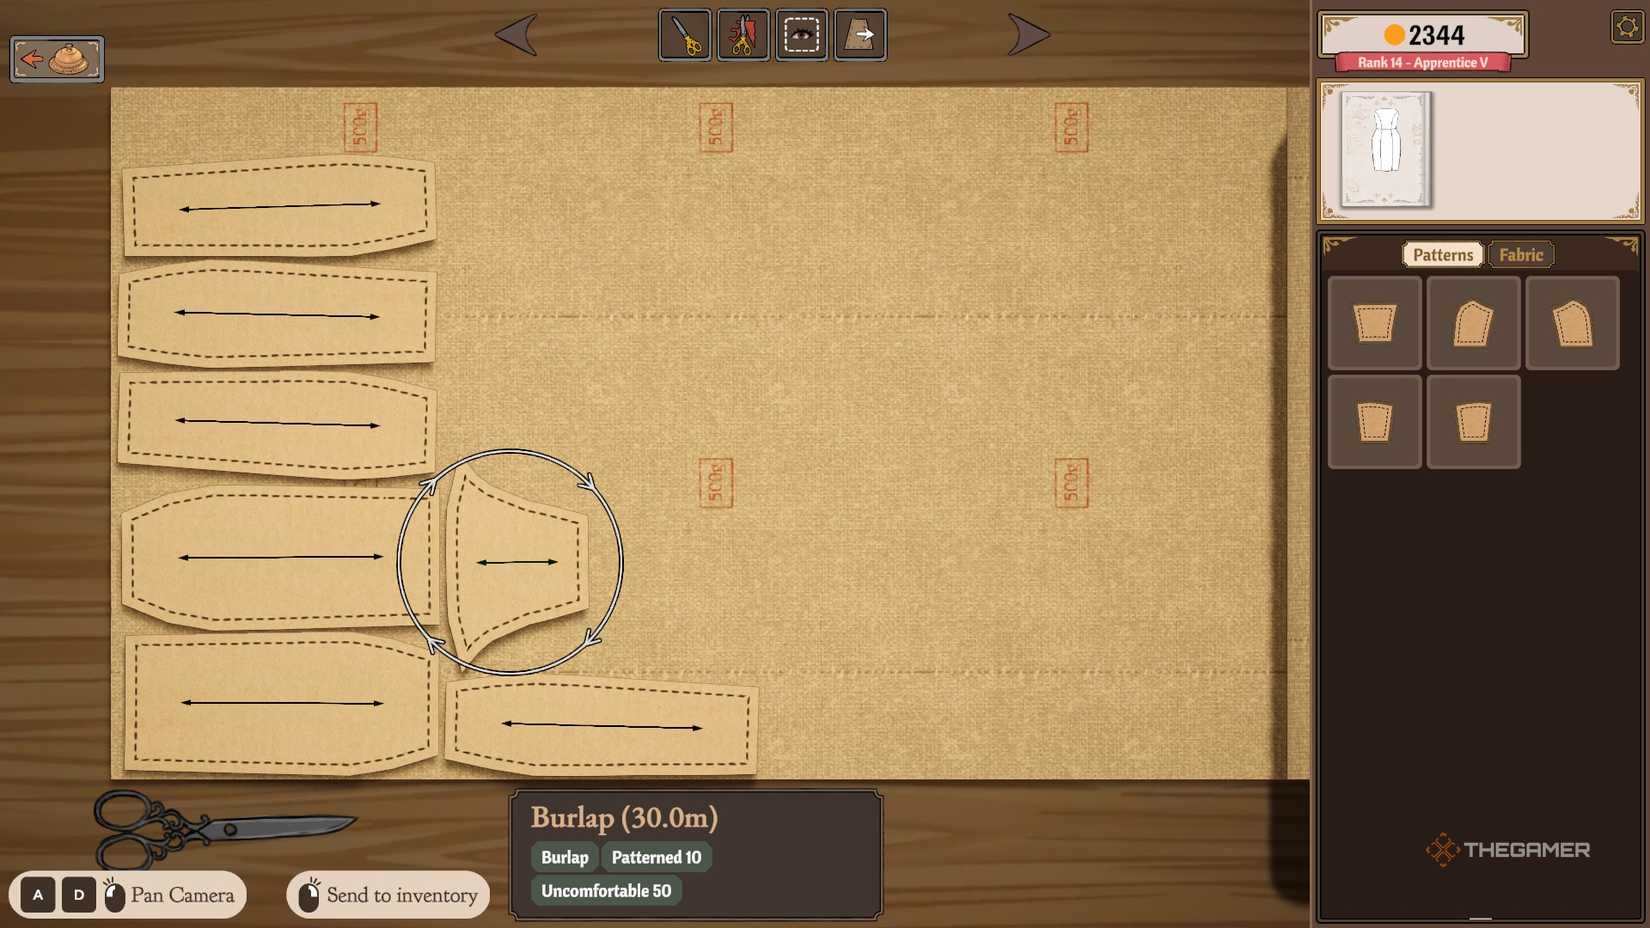1650x928 pixels.
Task: Pick the first pattern slot in top row
Action: [x=1375, y=323]
